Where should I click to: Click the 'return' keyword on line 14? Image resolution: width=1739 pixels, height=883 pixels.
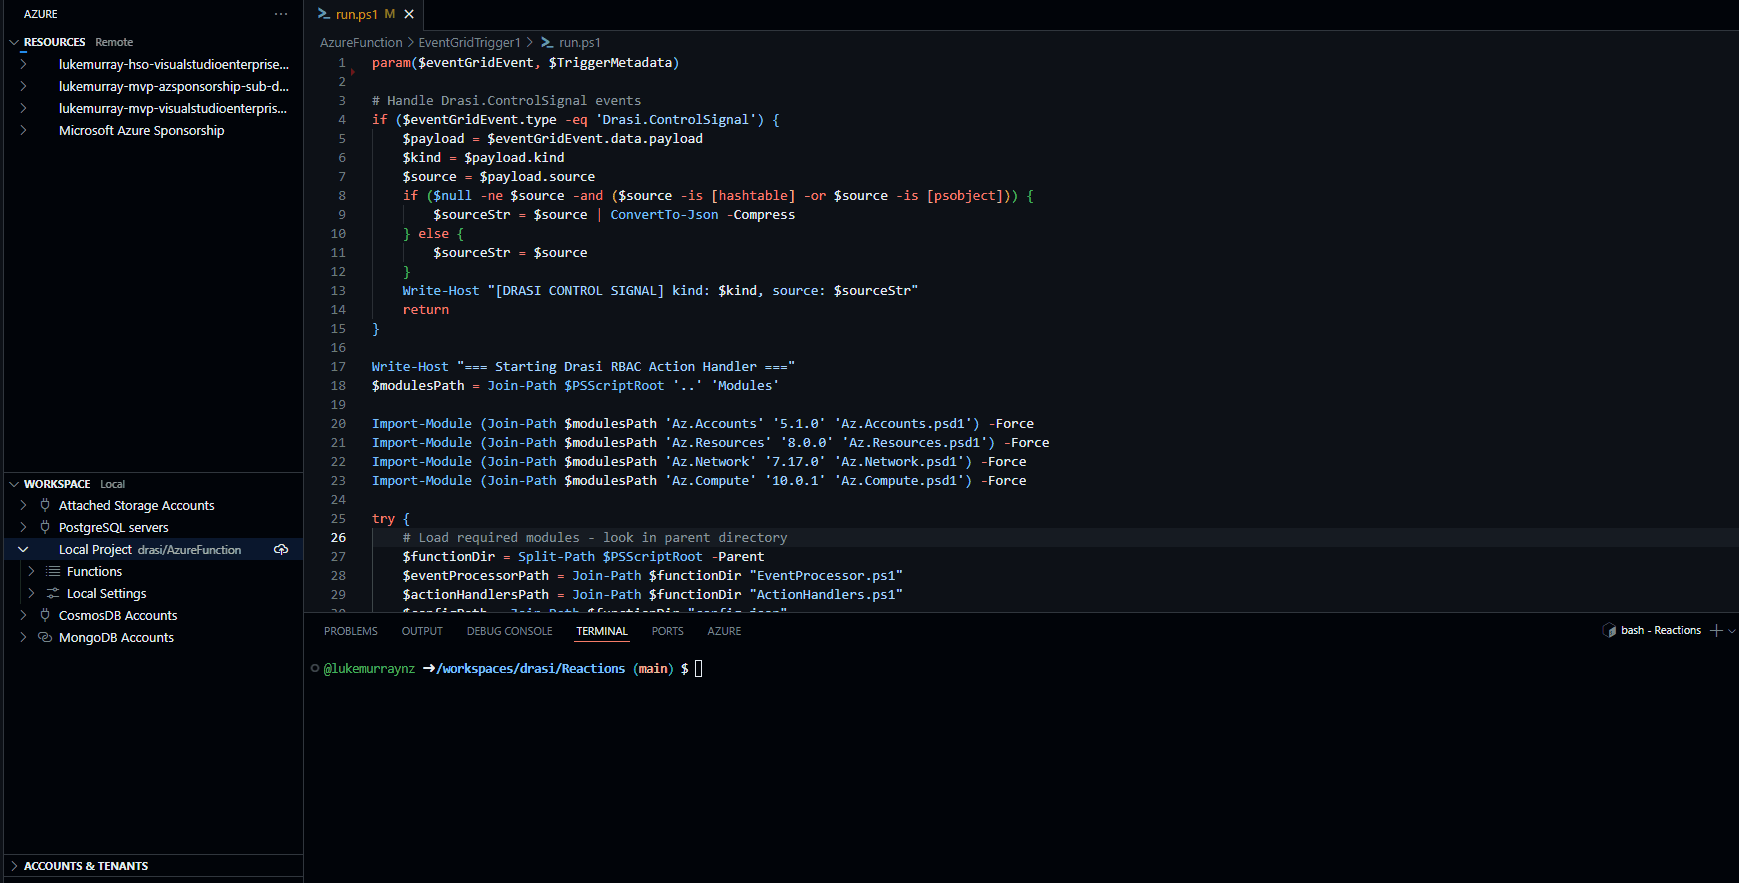426,309
